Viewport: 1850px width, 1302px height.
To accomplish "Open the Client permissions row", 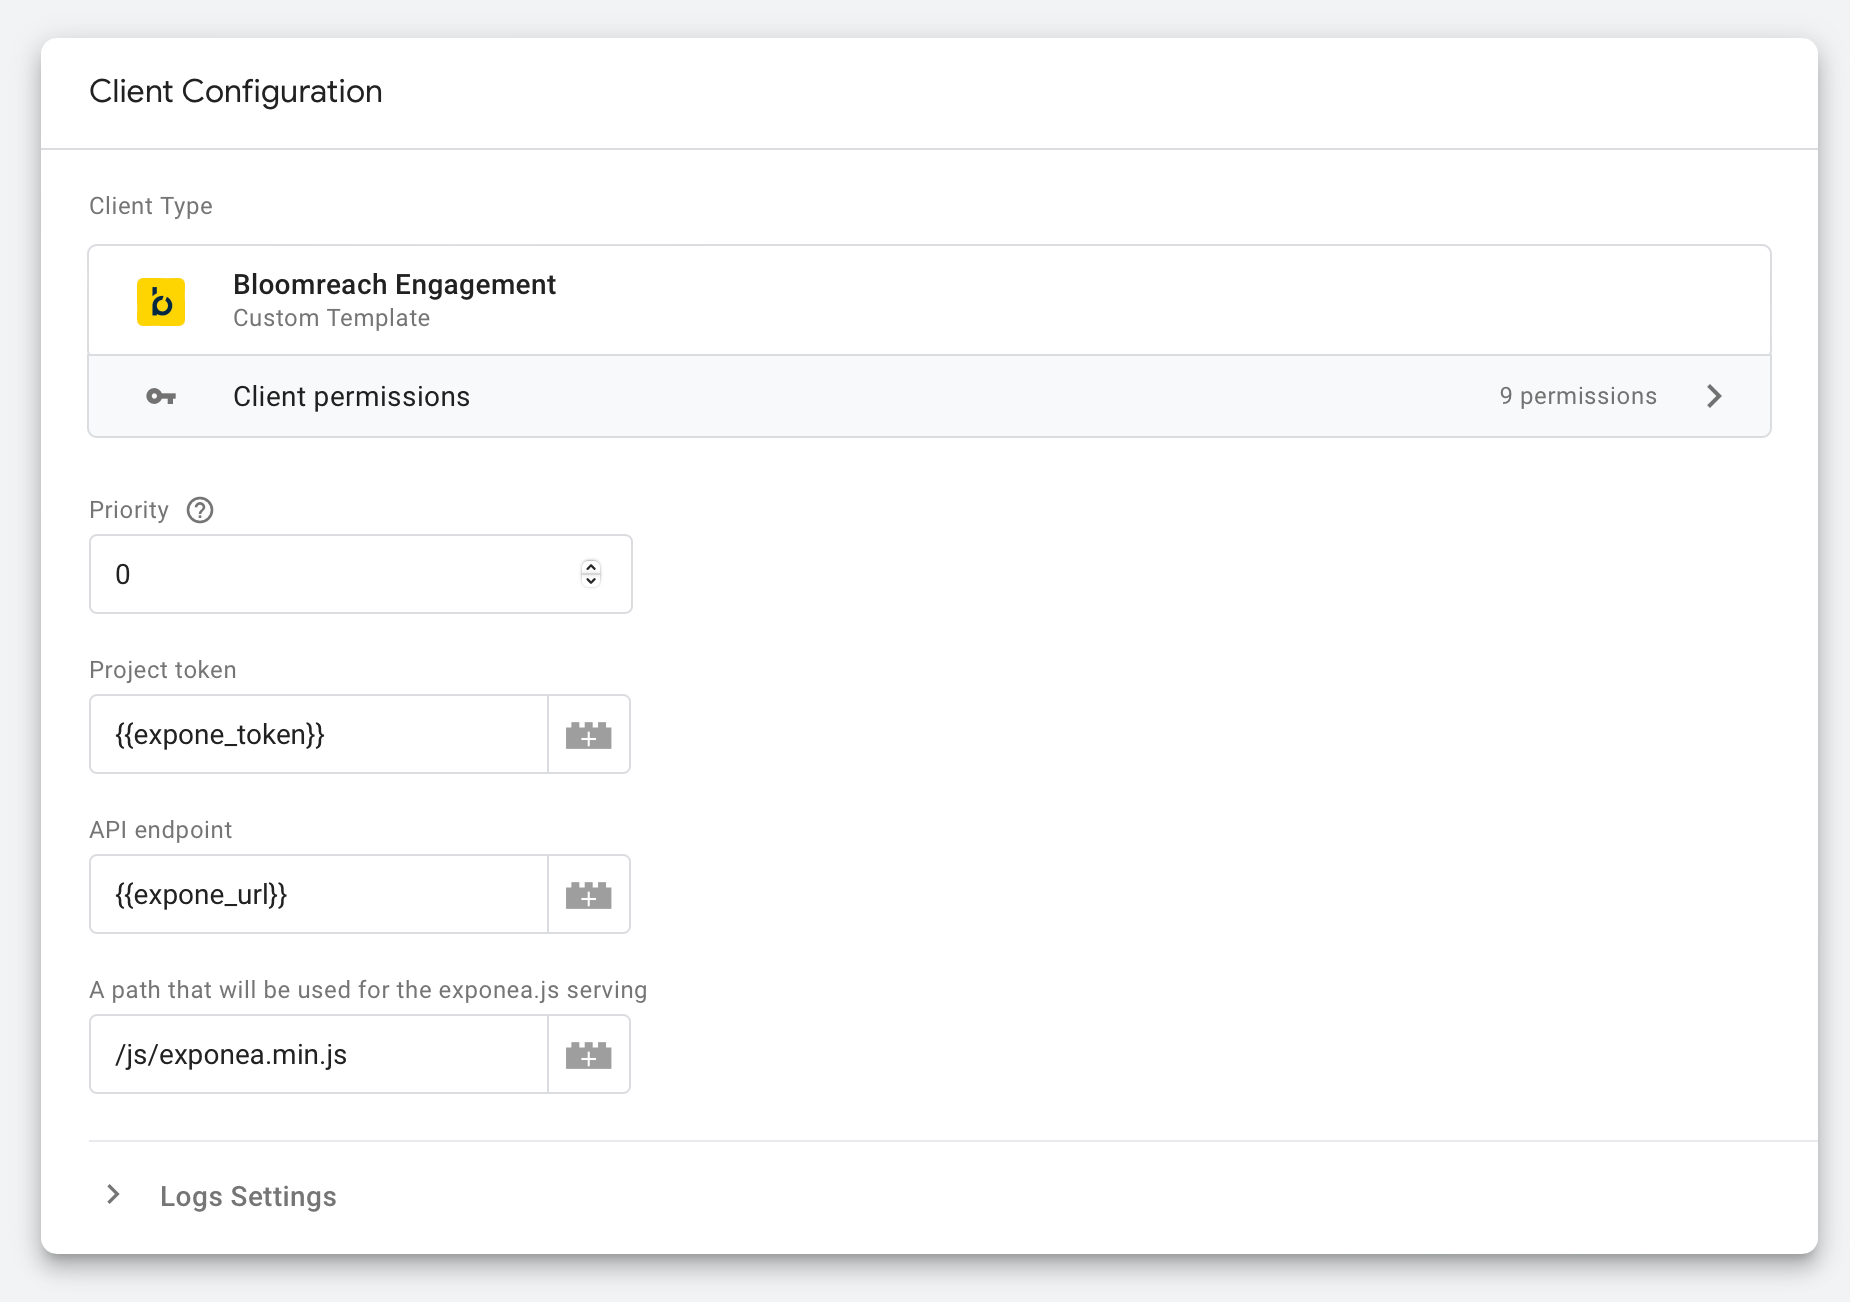I will tap(930, 396).
